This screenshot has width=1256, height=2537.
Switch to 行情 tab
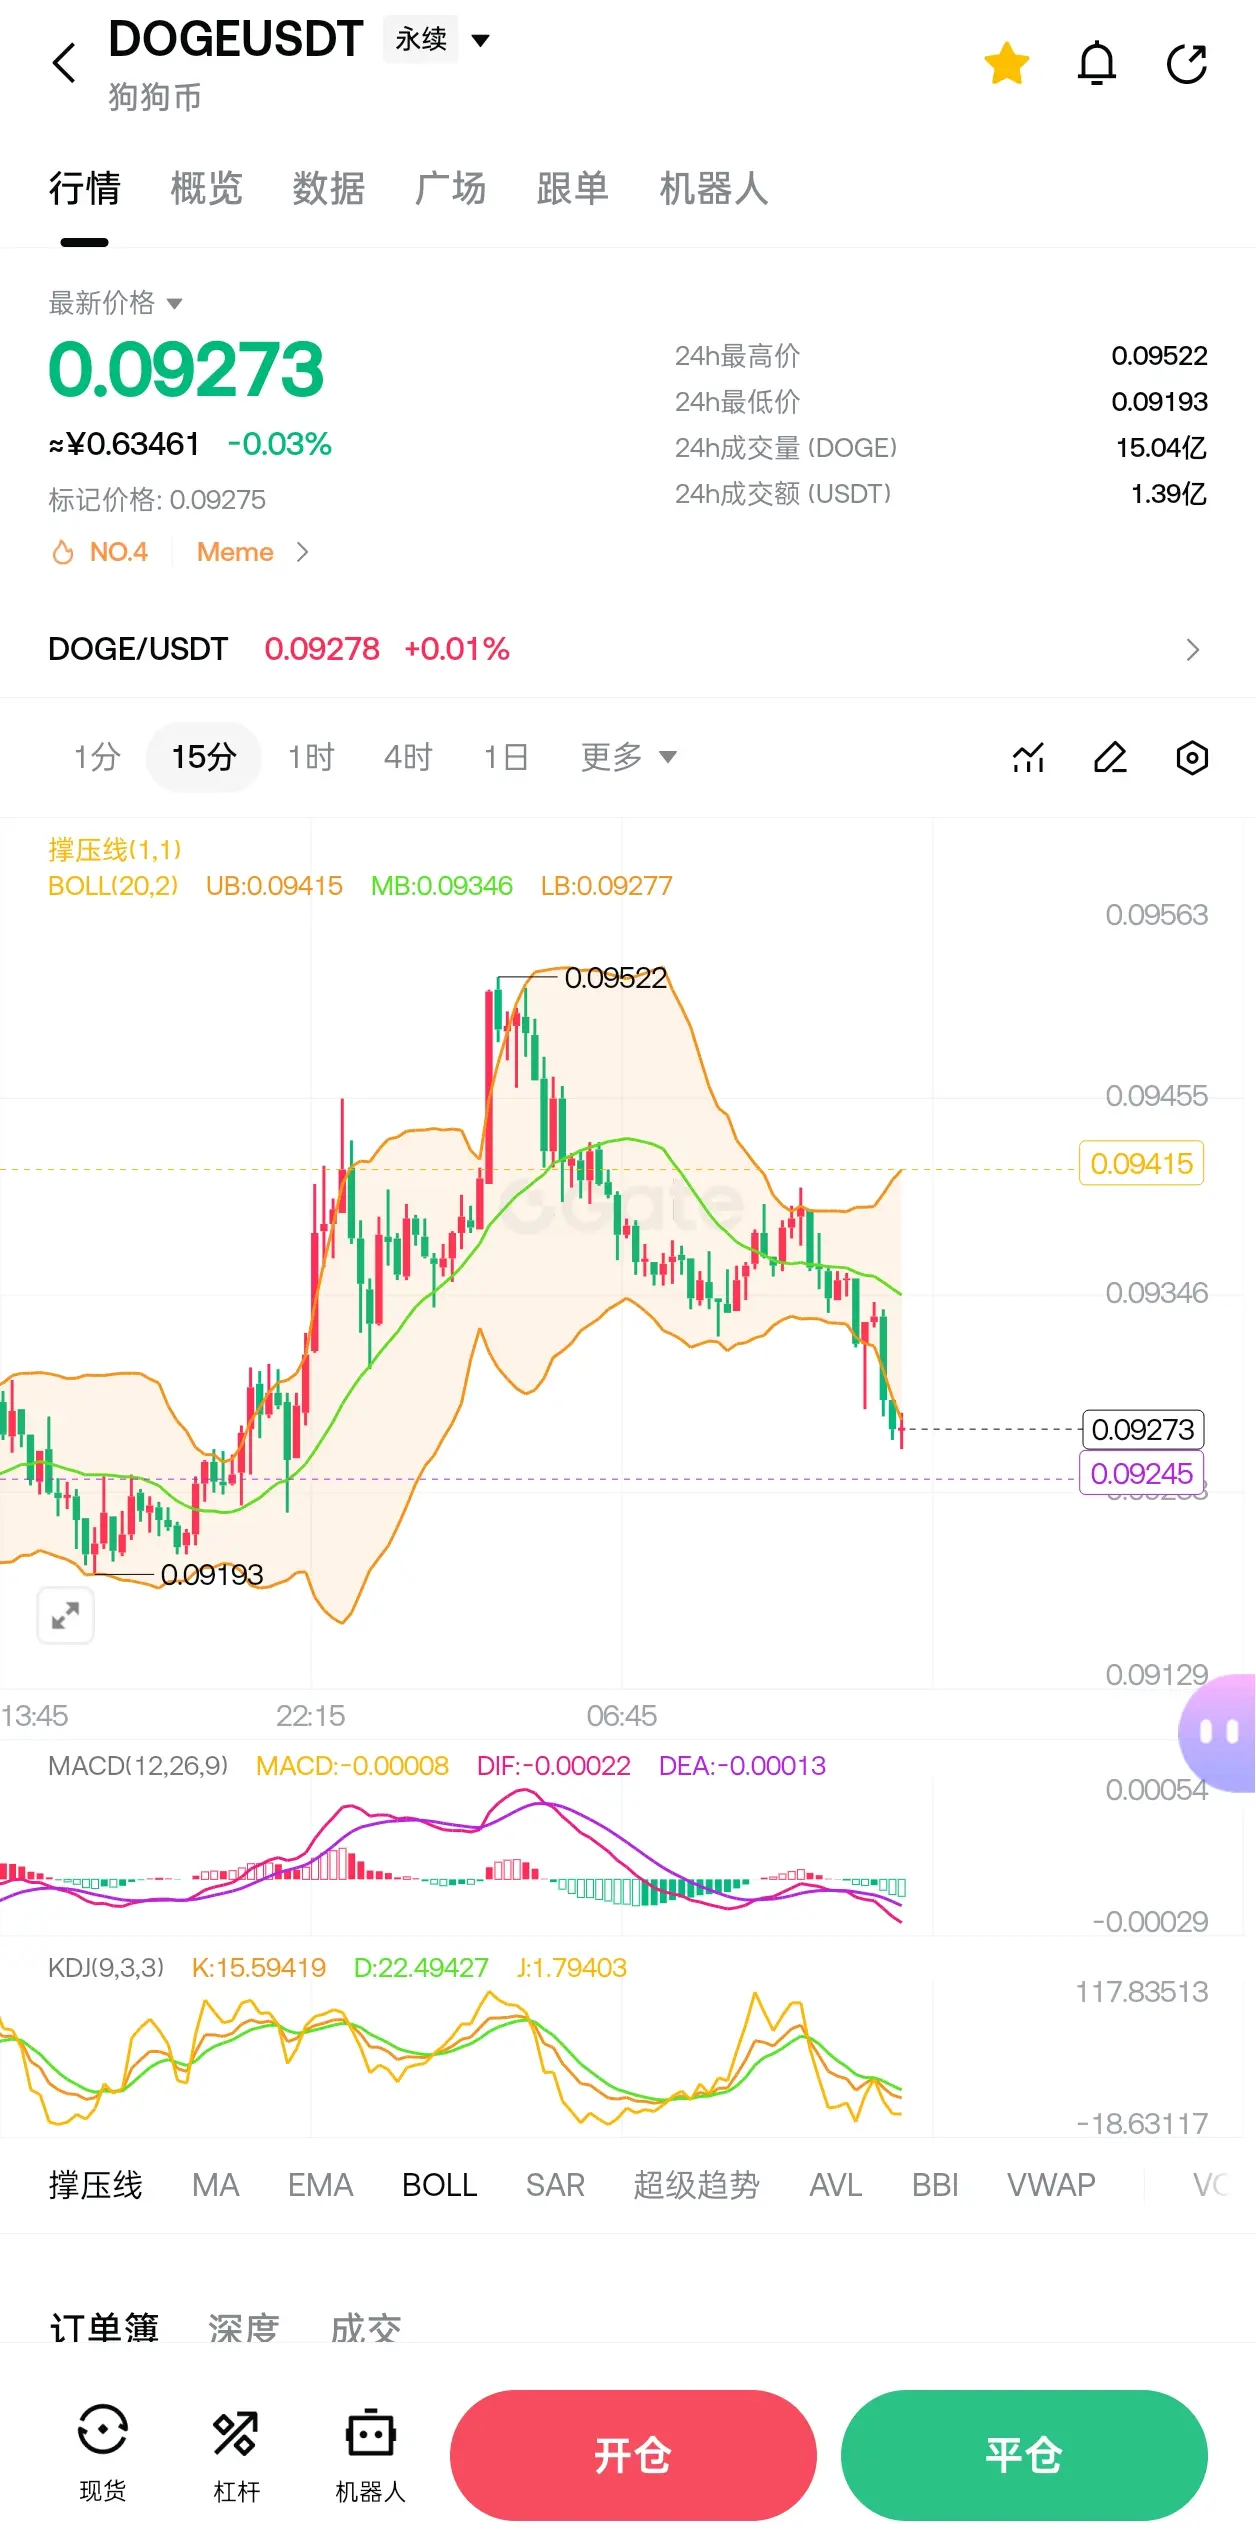[x=84, y=189]
